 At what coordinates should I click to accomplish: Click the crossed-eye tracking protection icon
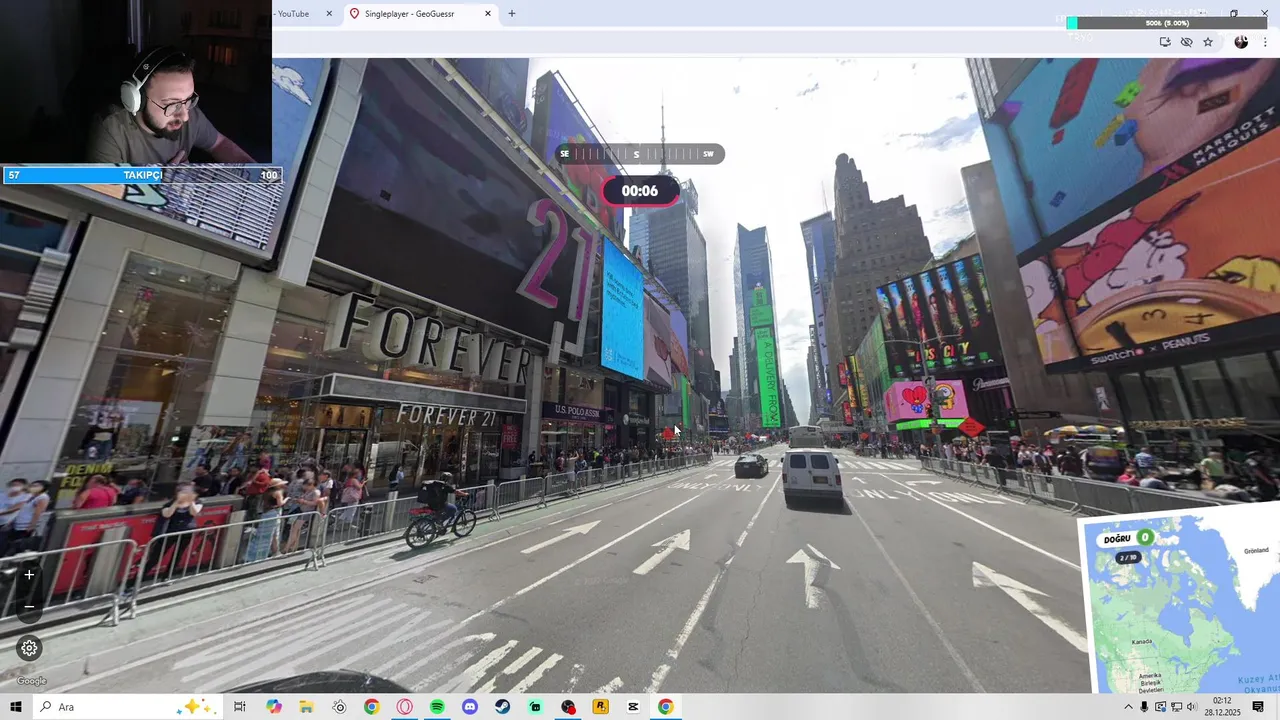pos(1186,42)
